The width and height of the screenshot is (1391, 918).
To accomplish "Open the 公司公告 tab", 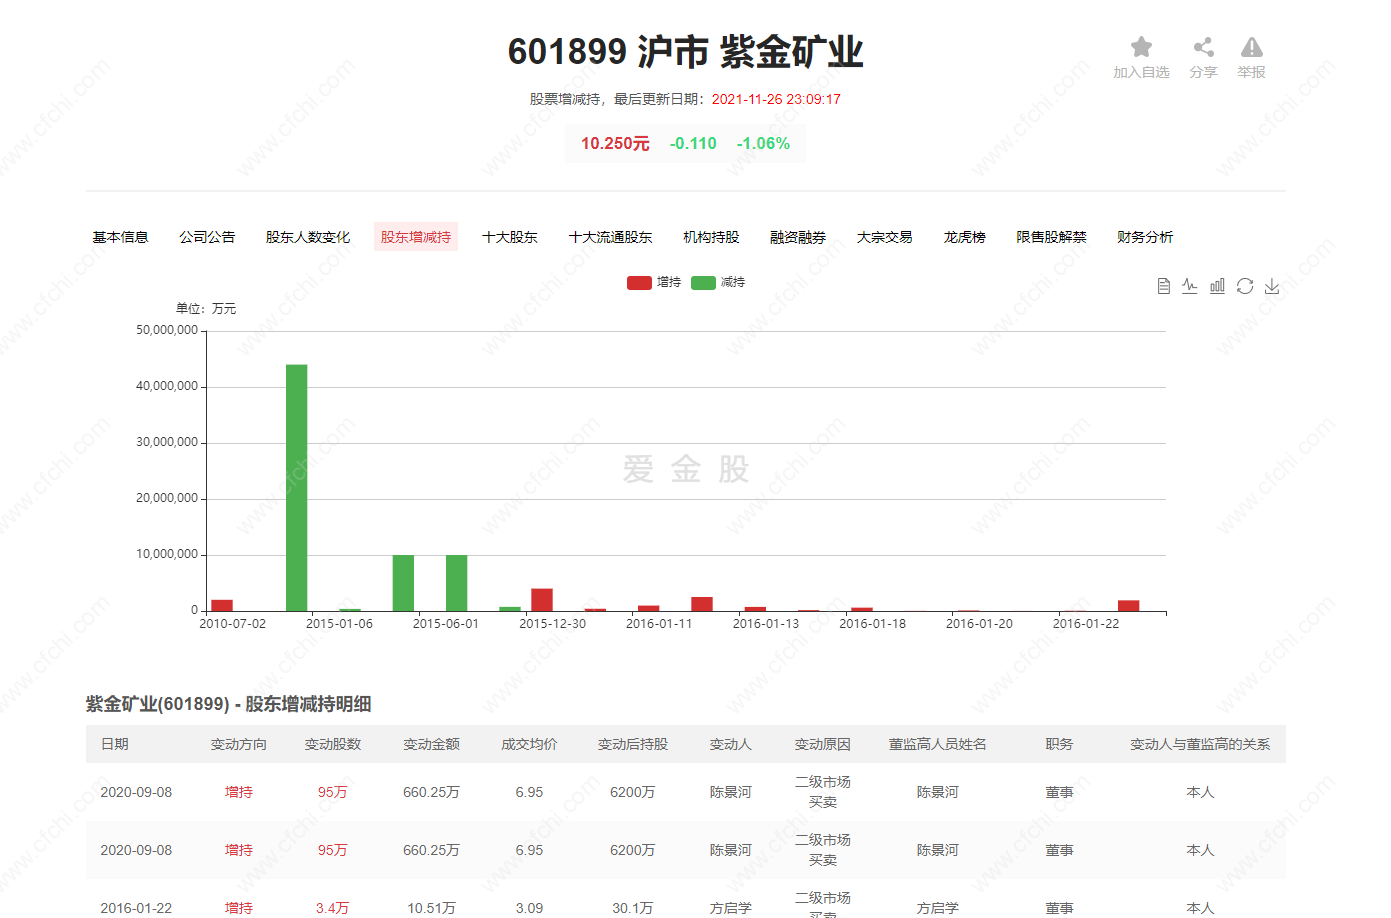I will [207, 237].
